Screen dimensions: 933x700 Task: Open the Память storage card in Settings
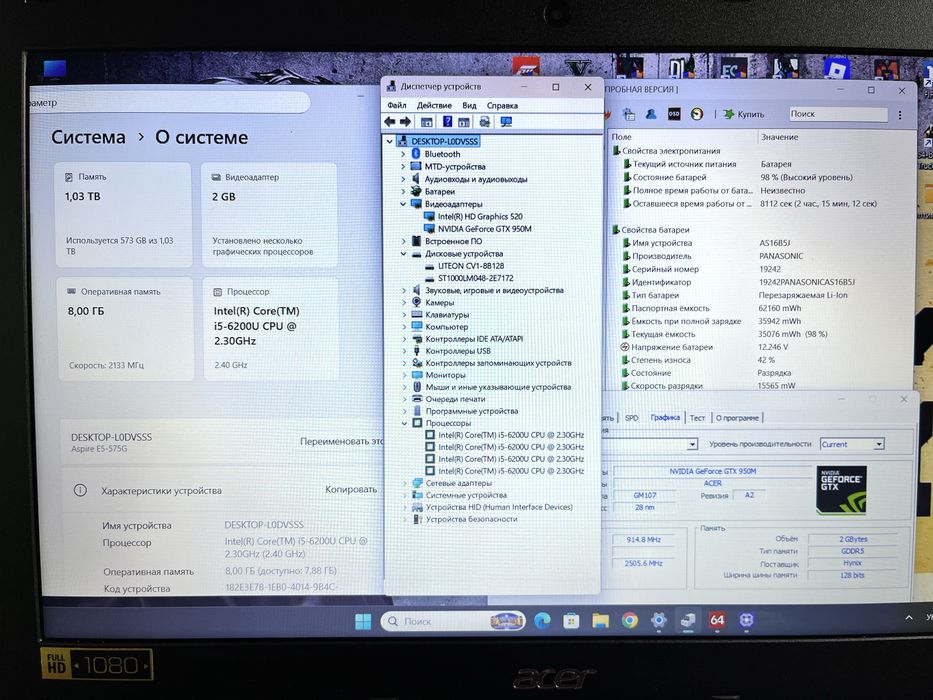pos(123,214)
